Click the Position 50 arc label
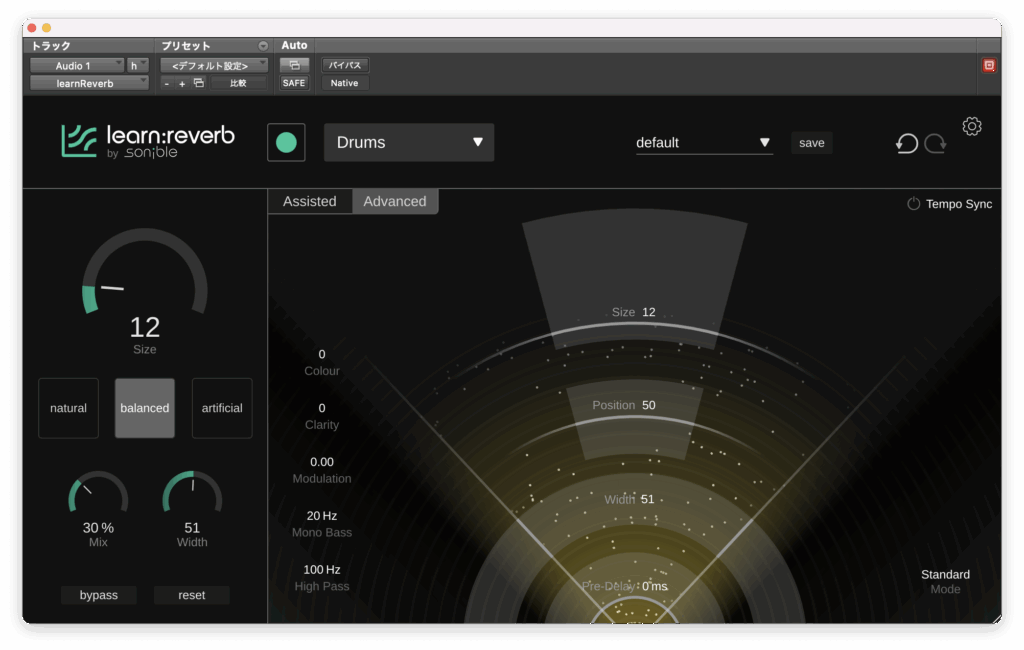This screenshot has width=1024, height=650. click(x=624, y=405)
